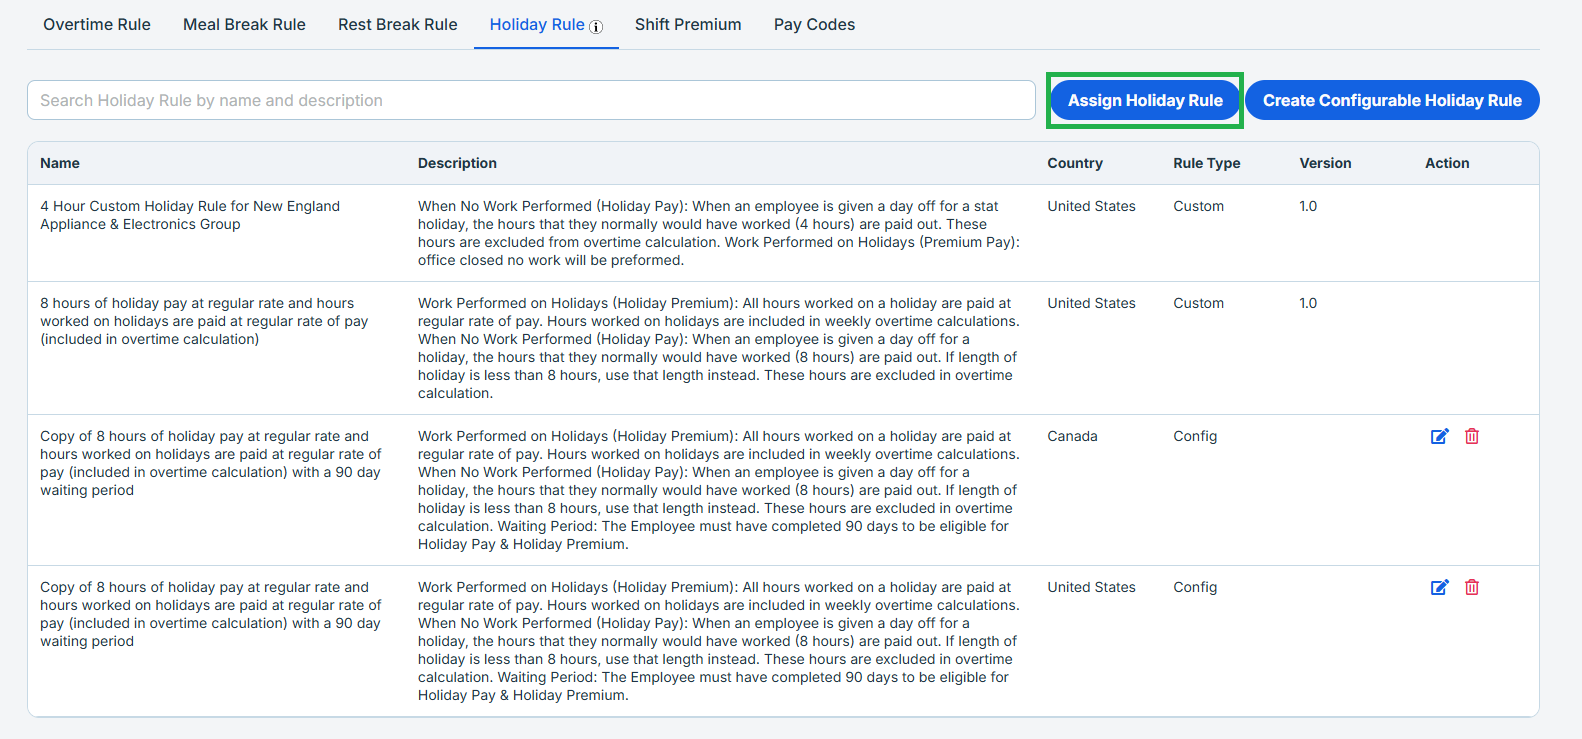Viewport: 1582px width, 739px height.
Task: Click the info icon beside Holiday Rule tab
Action: pyautogui.click(x=596, y=27)
